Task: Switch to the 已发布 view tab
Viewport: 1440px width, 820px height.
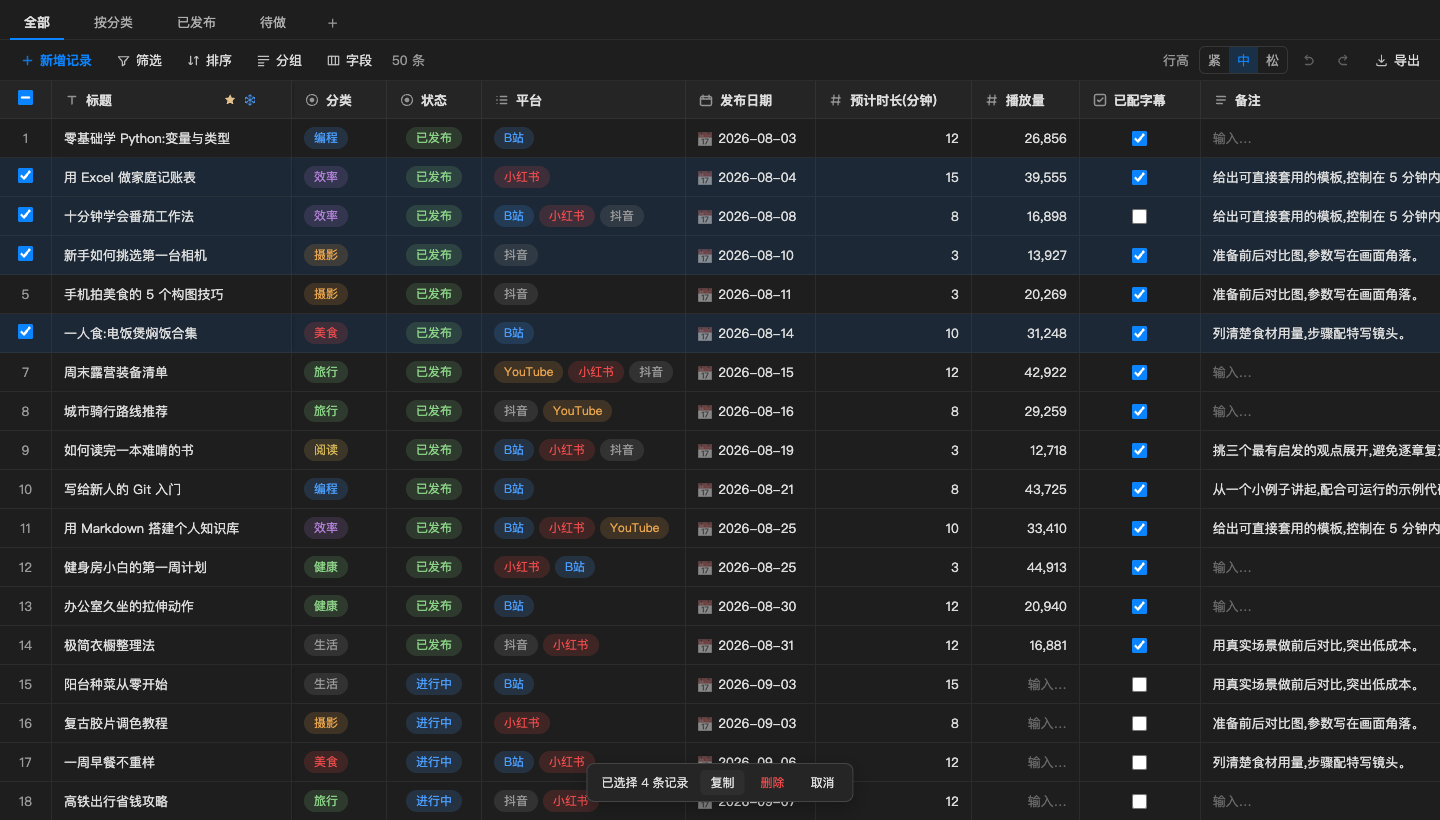Action: click(196, 22)
